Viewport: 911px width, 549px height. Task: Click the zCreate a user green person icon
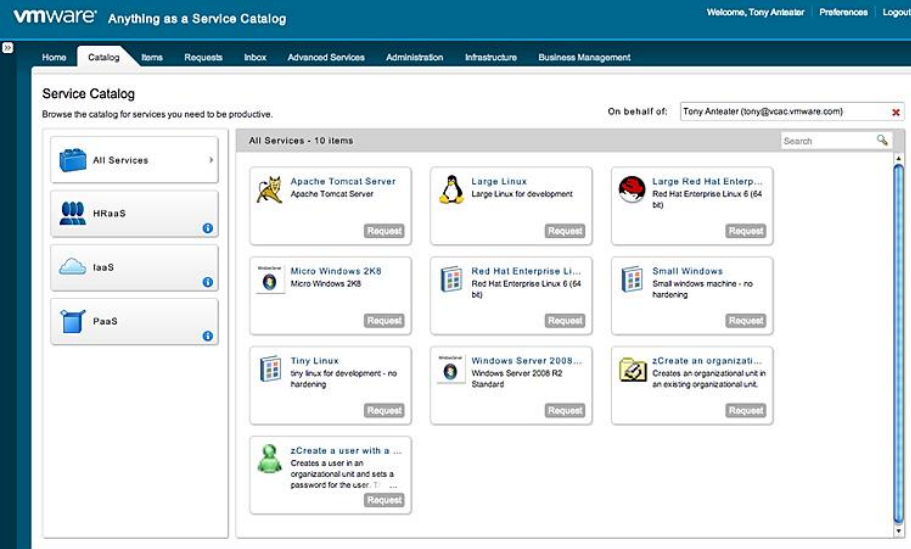coord(269,458)
